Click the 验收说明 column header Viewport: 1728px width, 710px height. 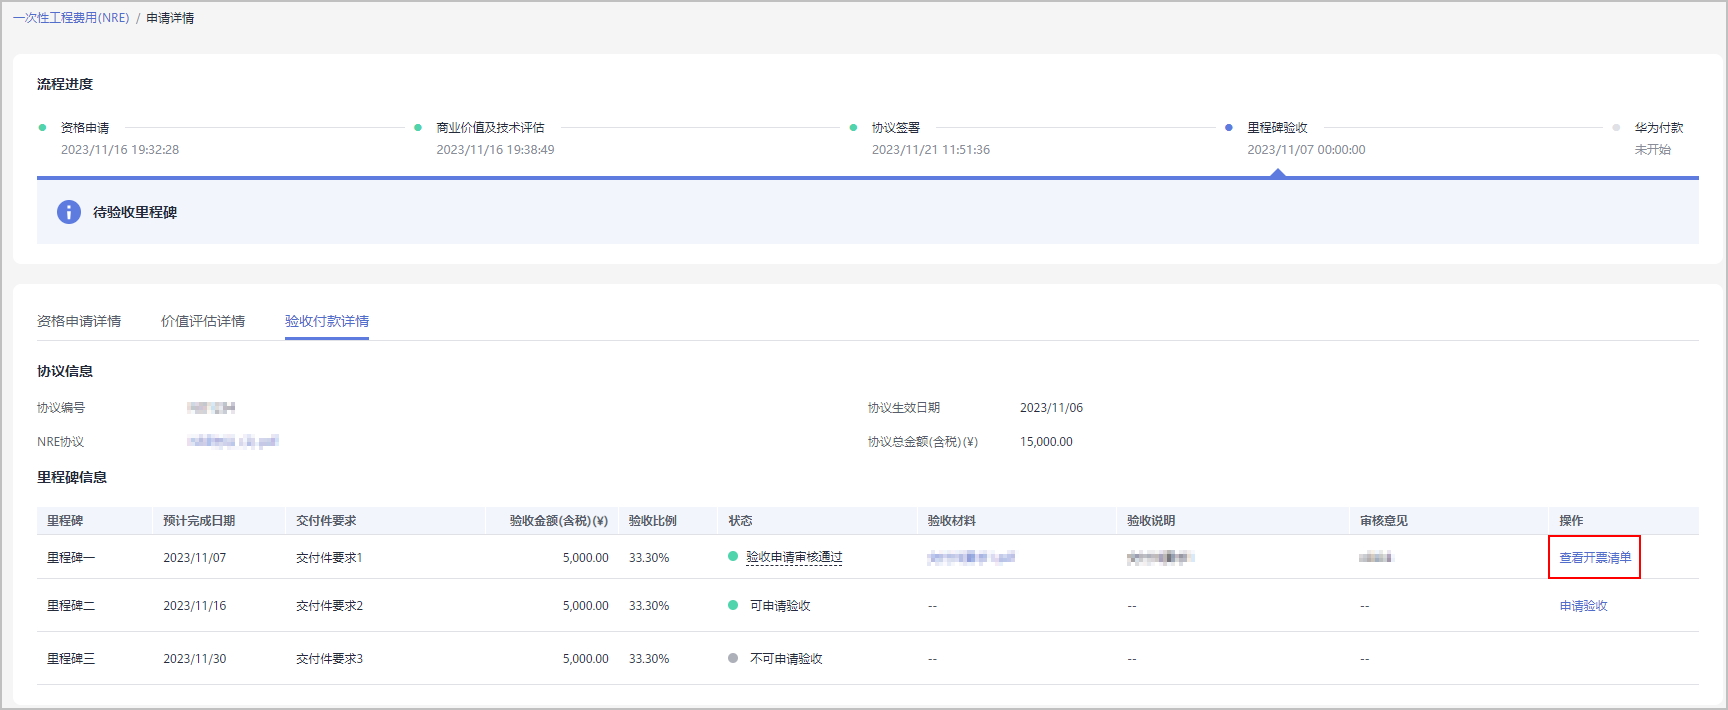1151,521
